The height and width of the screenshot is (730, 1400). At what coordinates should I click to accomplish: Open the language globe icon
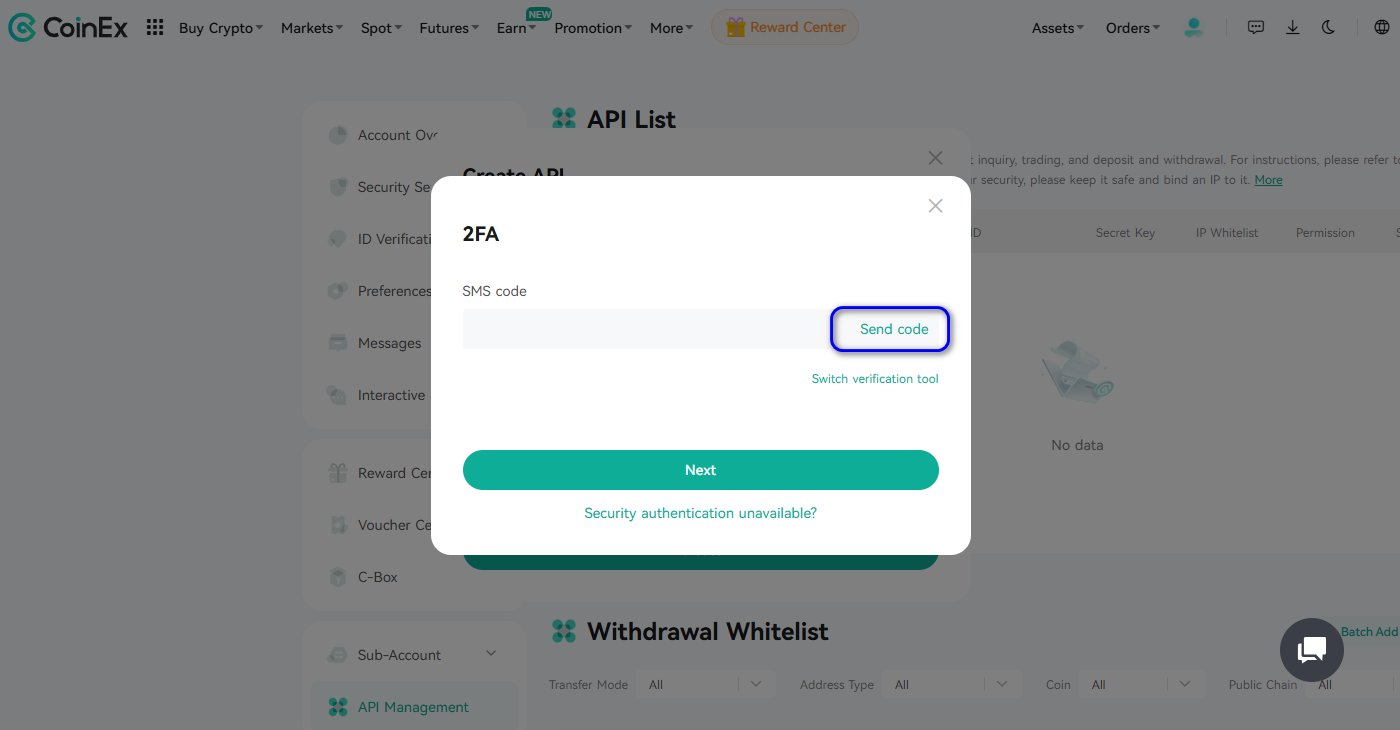[x=1382, y=28]
